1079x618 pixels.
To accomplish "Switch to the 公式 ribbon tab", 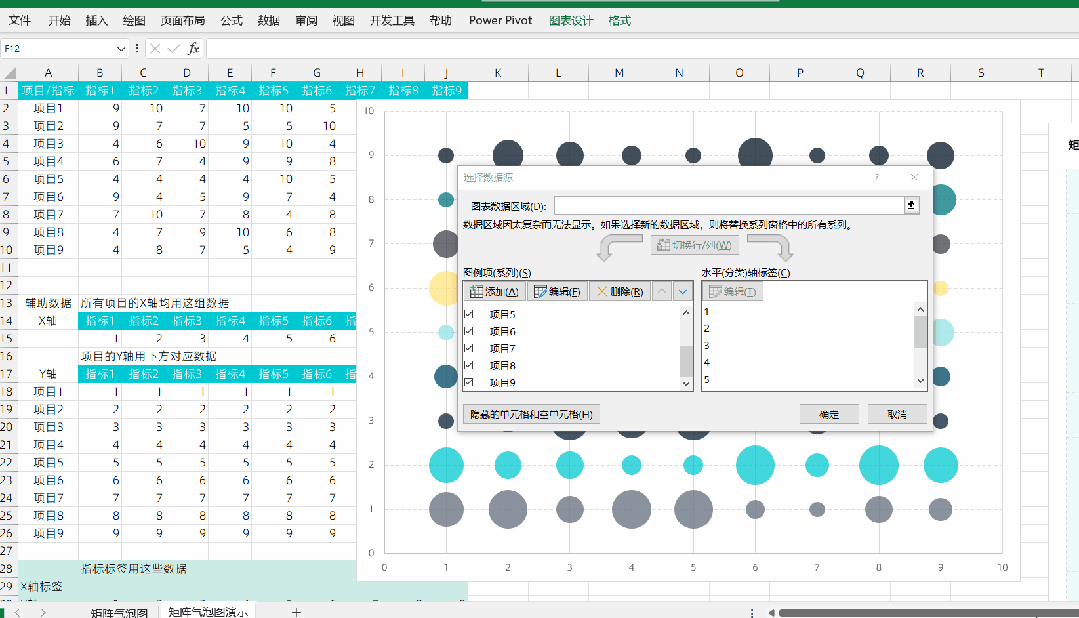I will tap(231, 20).
